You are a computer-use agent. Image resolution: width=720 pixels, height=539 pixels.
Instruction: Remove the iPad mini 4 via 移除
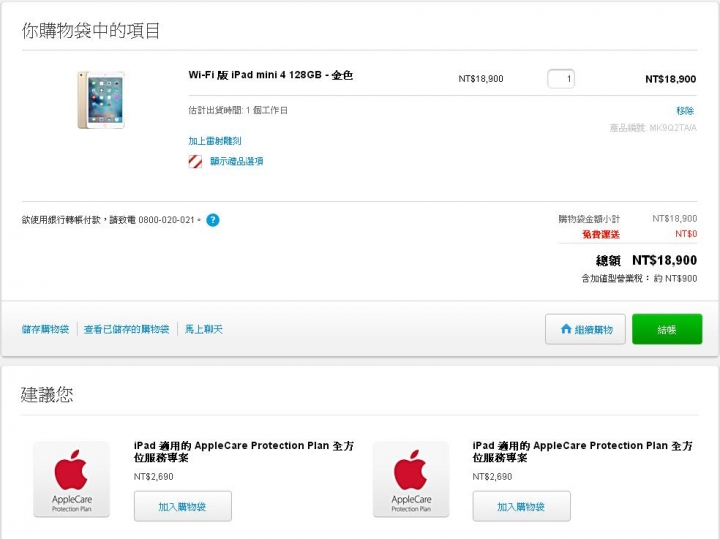coord(685,111)
